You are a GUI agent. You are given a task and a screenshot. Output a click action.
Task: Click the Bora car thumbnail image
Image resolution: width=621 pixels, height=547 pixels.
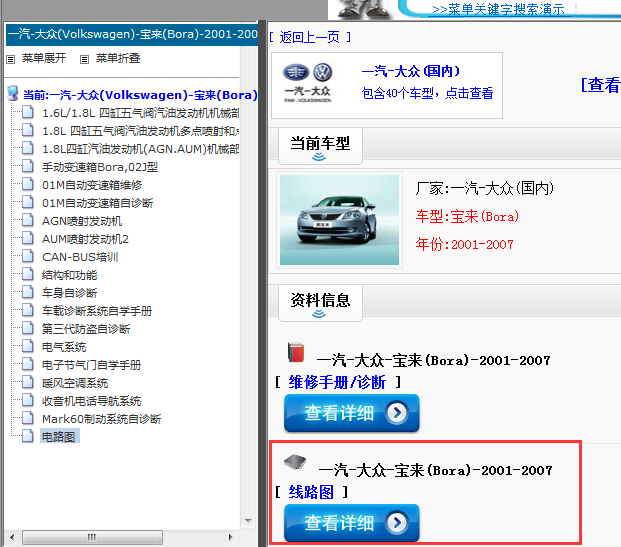click(339, 220)
